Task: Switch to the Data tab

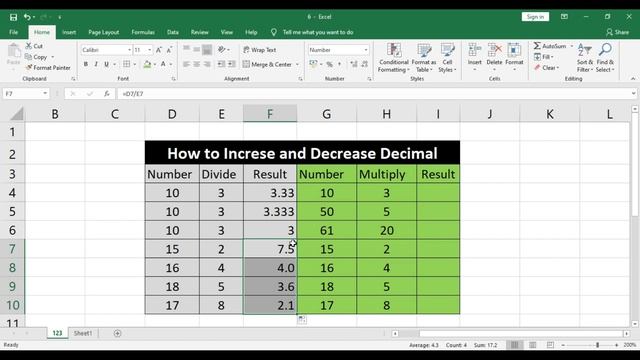Action: click(x=173, y=32)
